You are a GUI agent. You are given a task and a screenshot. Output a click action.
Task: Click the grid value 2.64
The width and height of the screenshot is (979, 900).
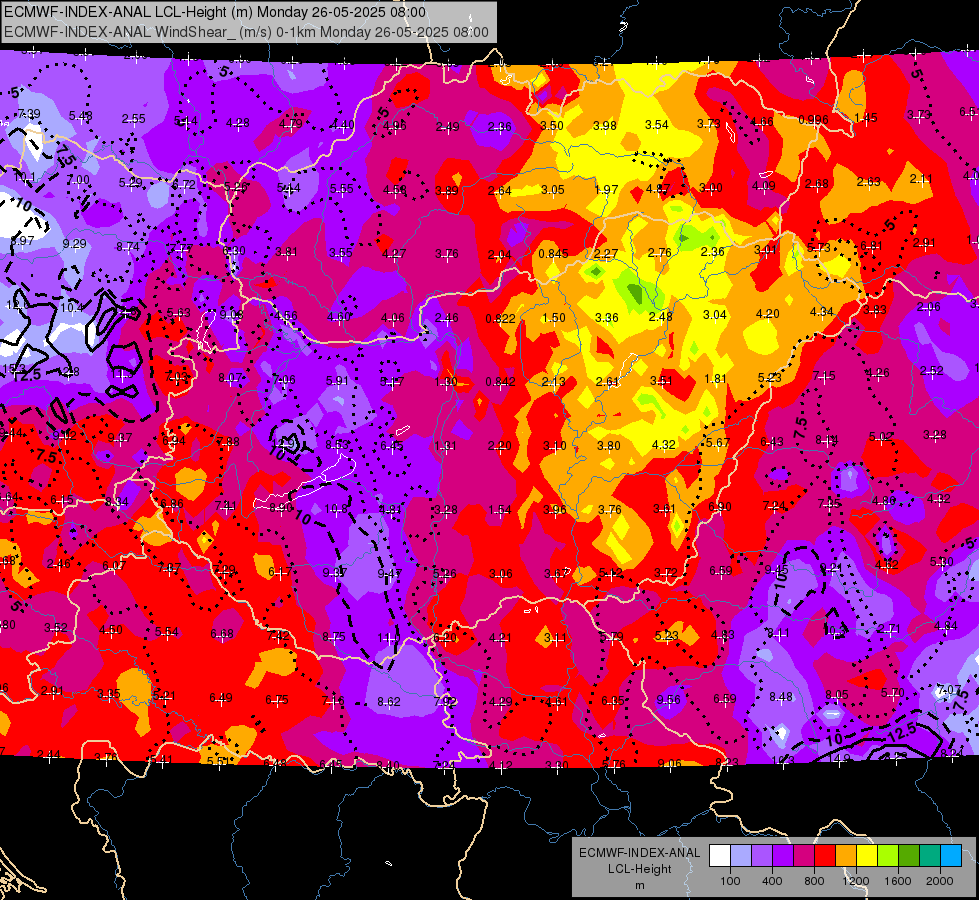click(x=499, y=190)
